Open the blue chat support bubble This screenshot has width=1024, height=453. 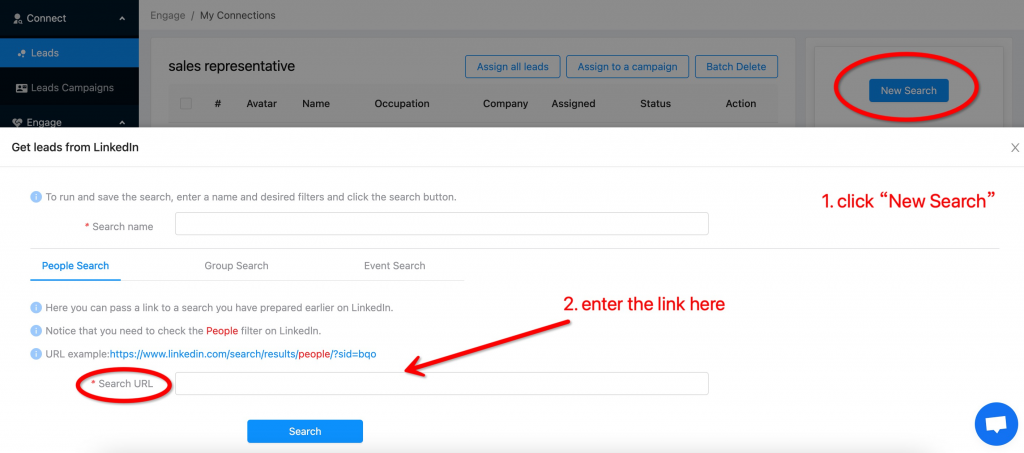click(x=995, y=424)
